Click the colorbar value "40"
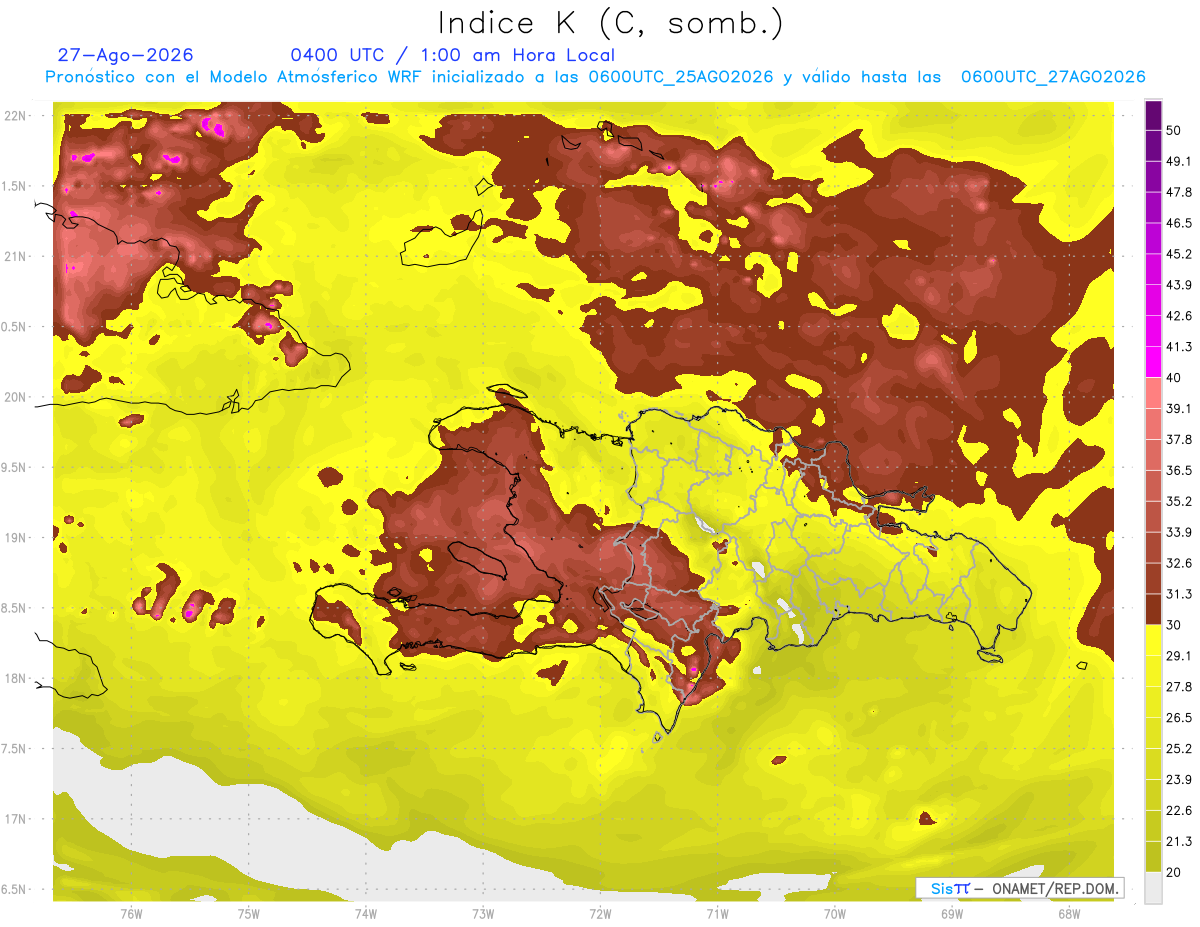 click(1174, 377)
